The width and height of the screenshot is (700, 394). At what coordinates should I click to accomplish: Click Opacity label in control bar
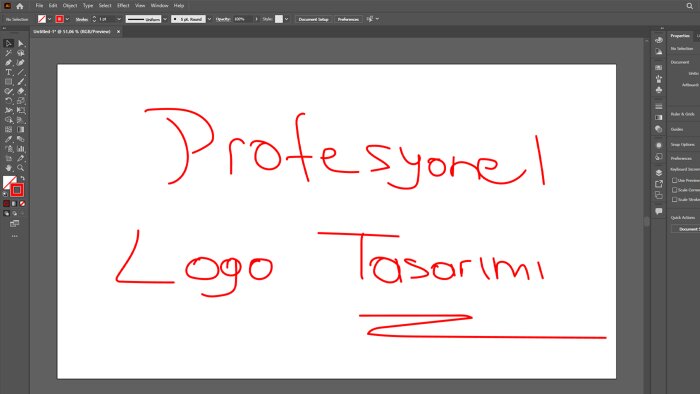pos(223,19)
